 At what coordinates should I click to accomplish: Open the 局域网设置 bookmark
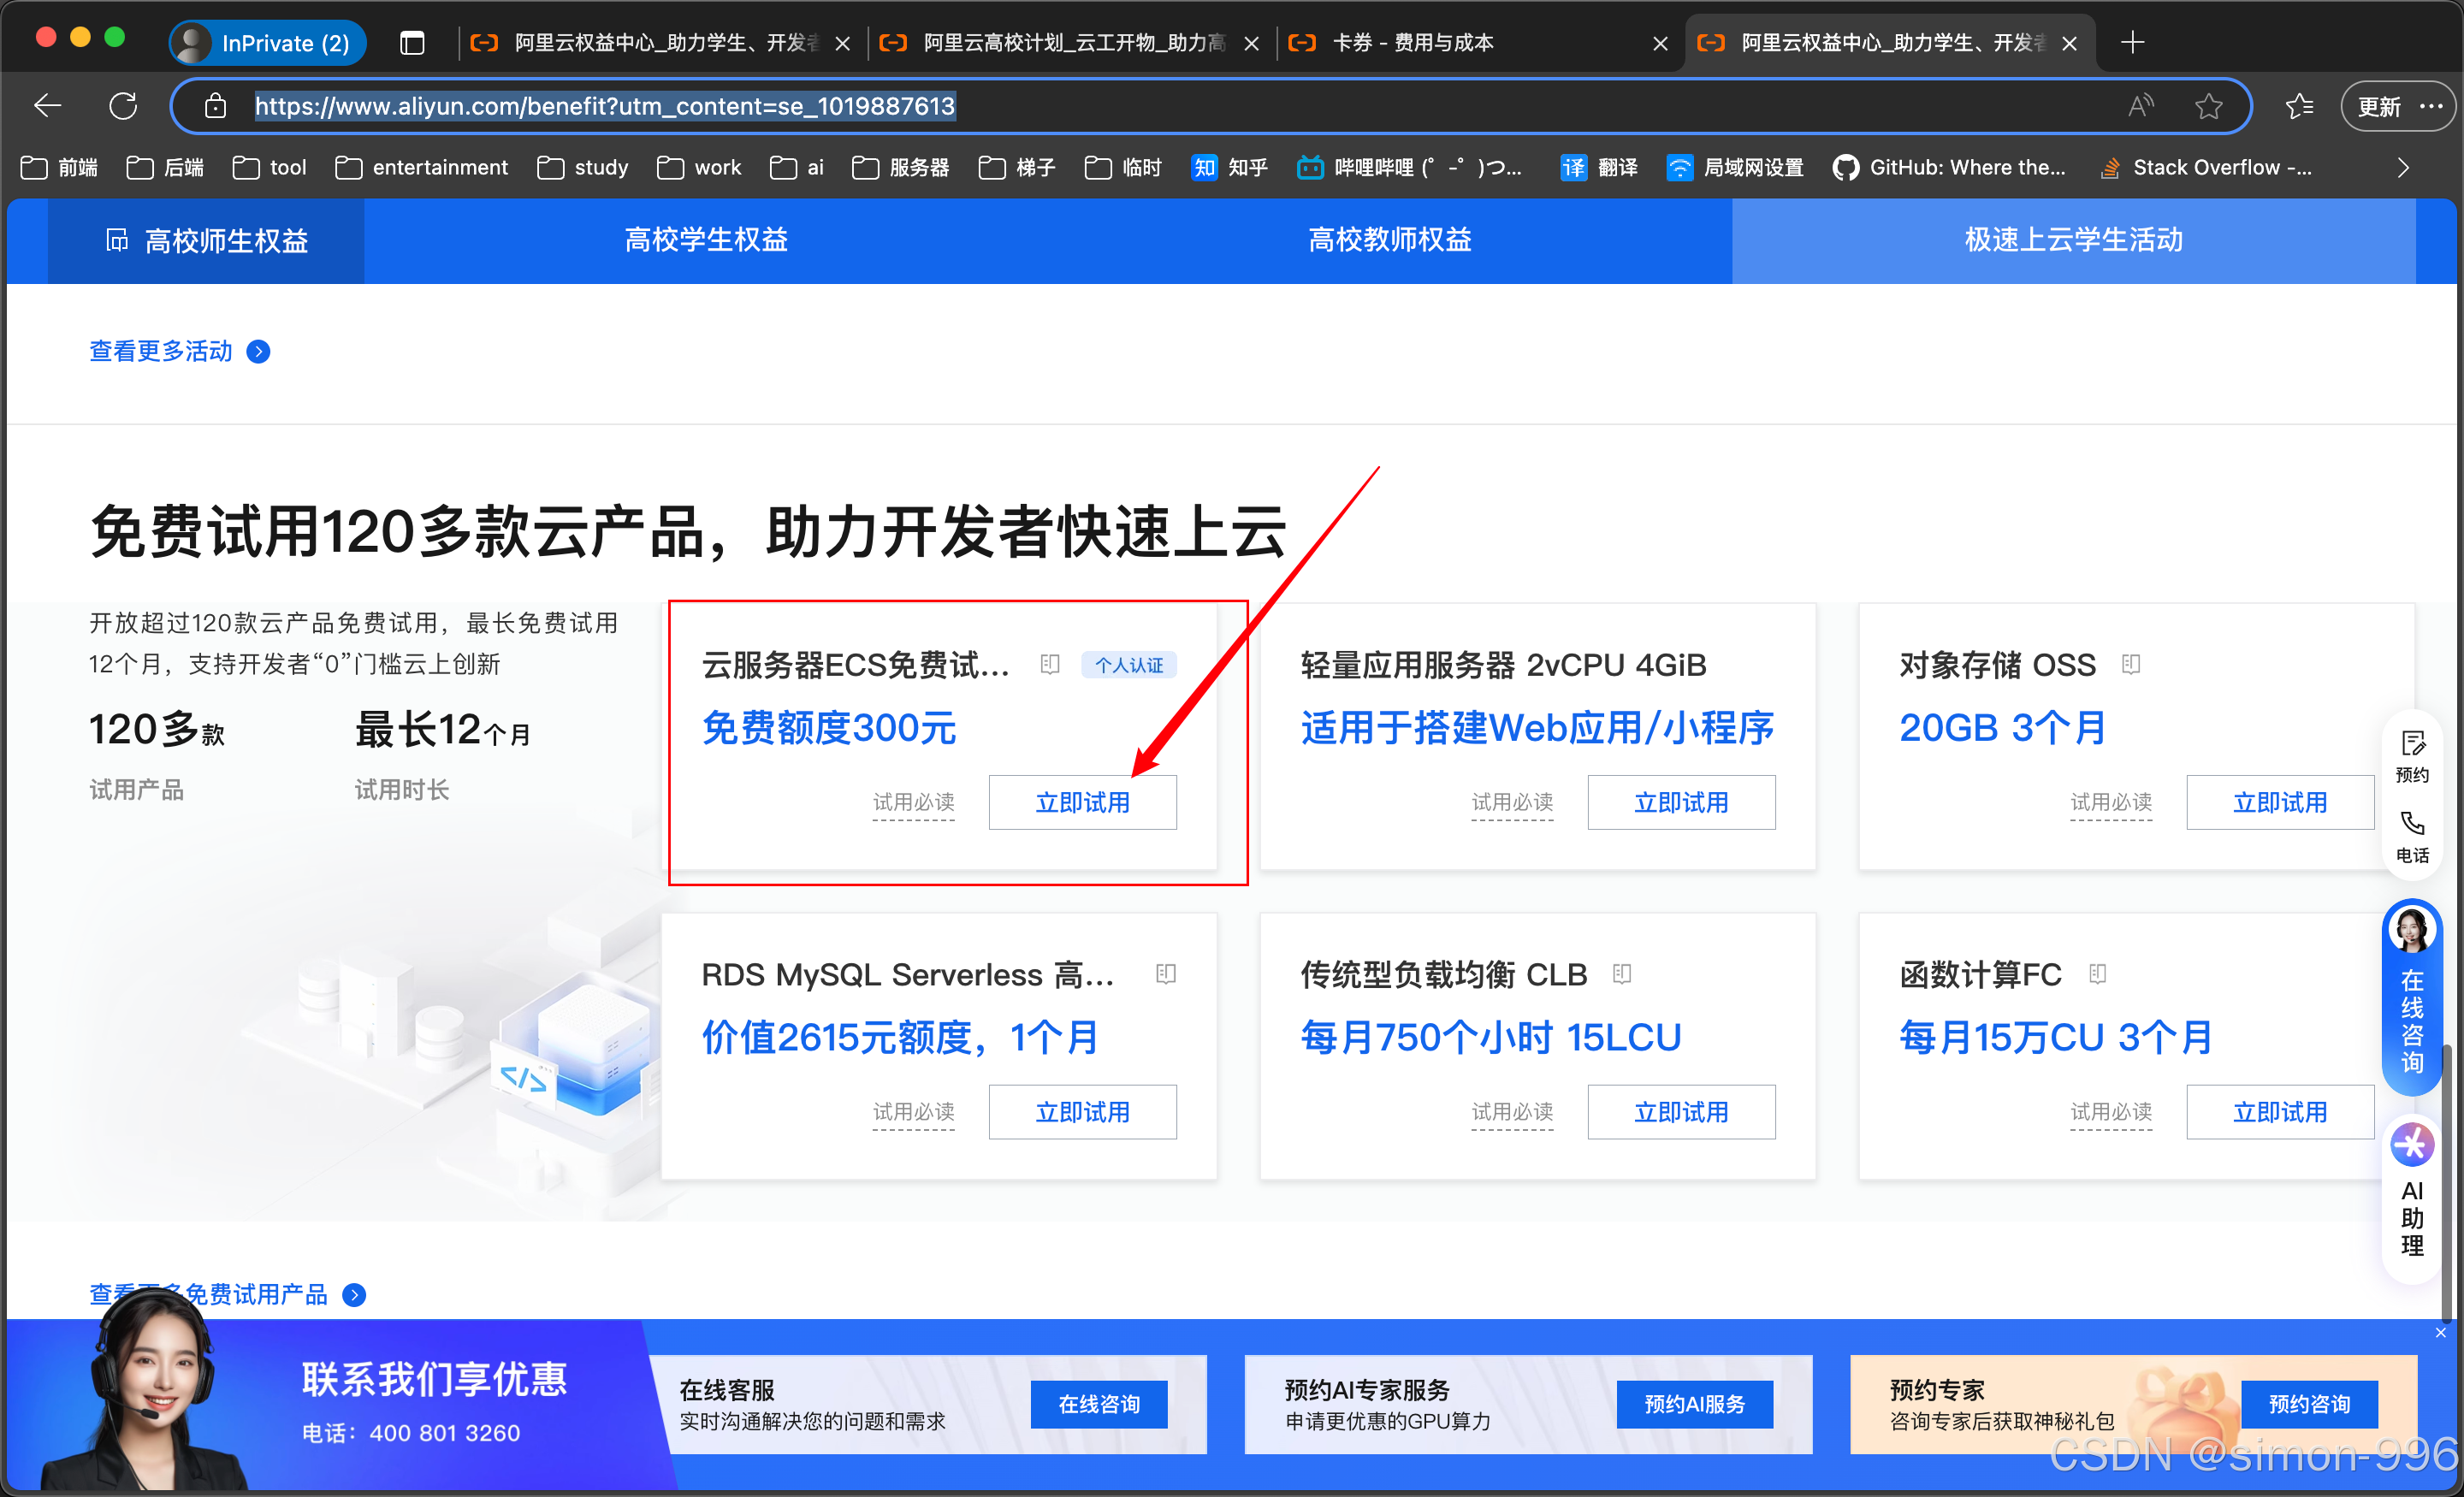click(1735, 167)
